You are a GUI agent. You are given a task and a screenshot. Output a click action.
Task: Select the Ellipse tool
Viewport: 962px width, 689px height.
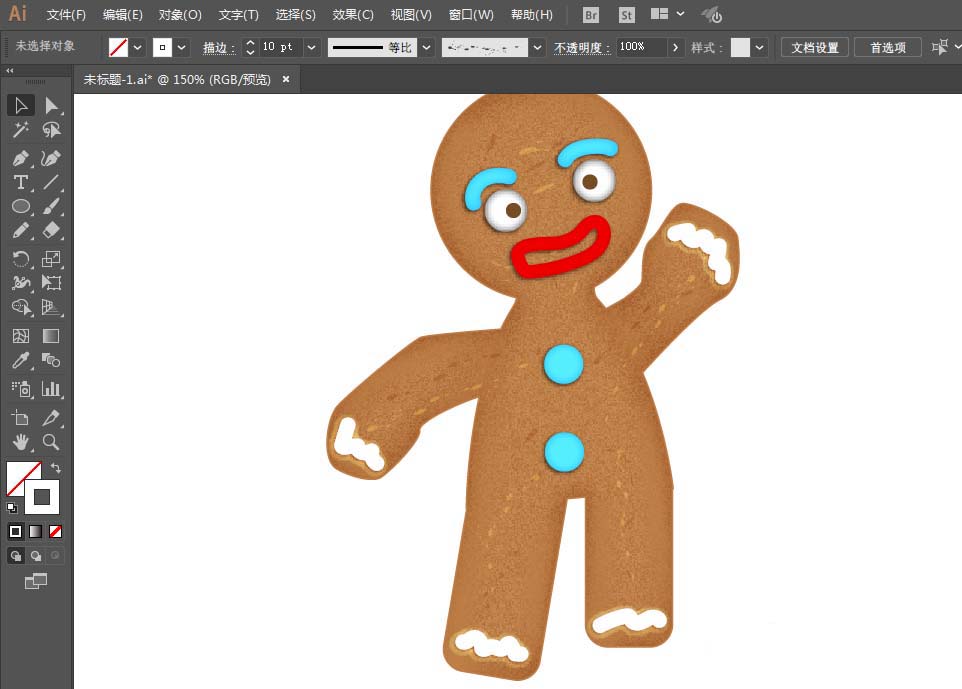coord(21,207)
